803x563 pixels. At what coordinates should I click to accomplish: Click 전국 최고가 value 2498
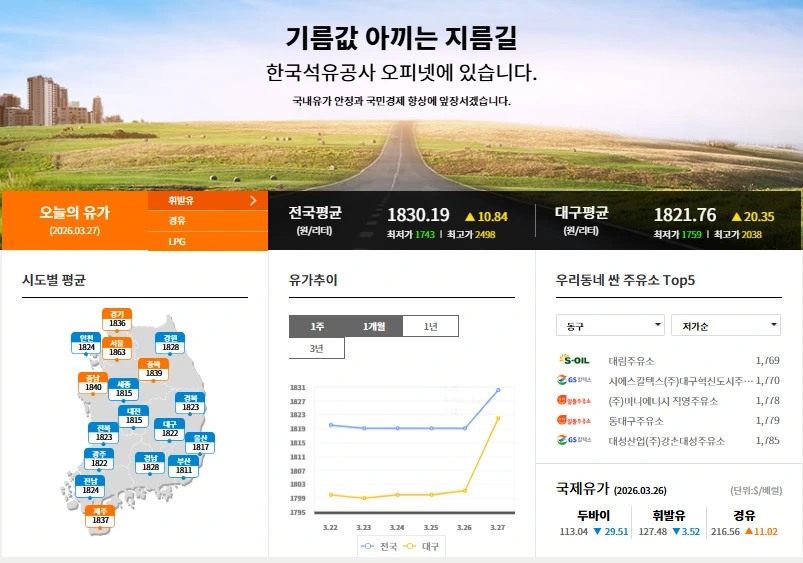[484, 235]
